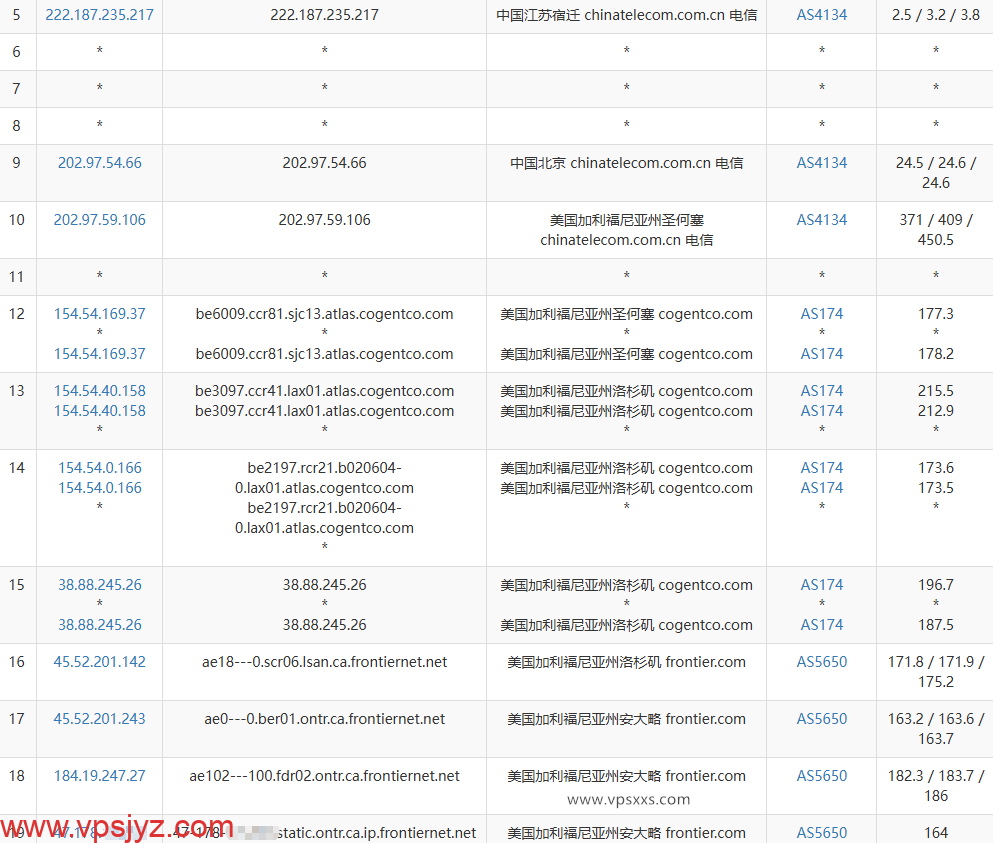
Task: Click AS174 next to the Los Angeles cogentco hop
Action: coord(821,390)
